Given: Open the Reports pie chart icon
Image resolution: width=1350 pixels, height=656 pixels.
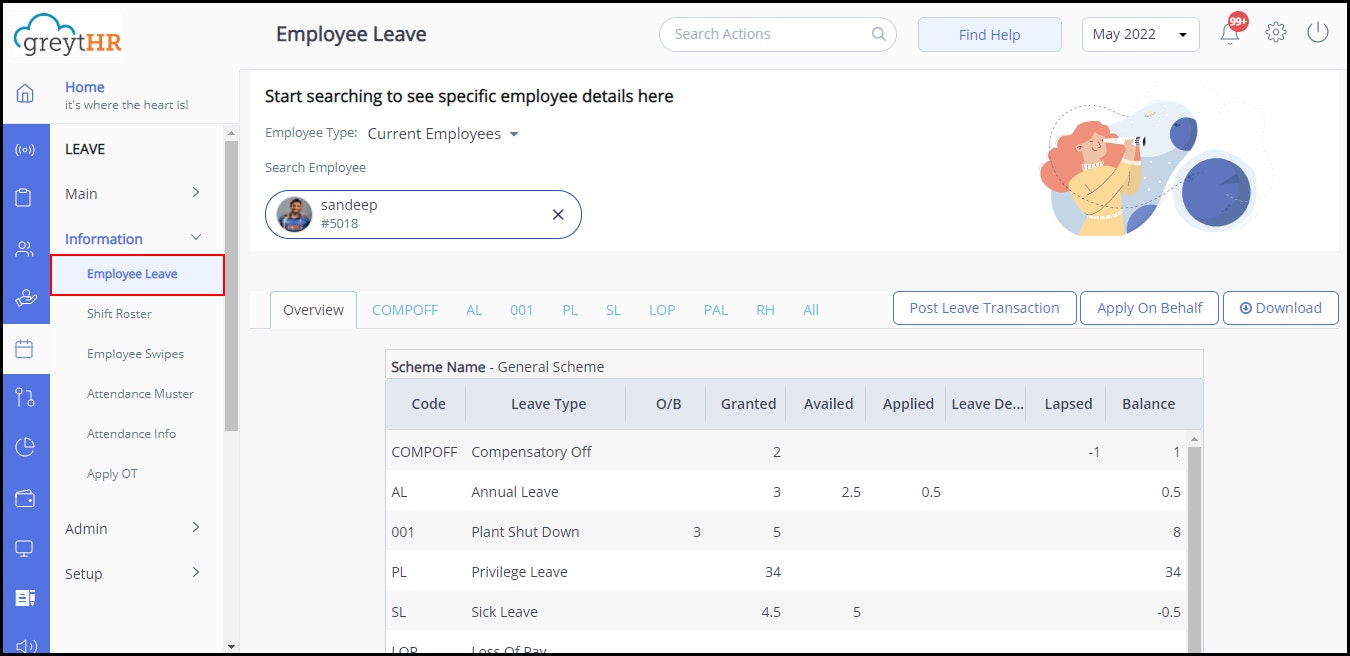Looking at the screenshot, I should (26, 448).
